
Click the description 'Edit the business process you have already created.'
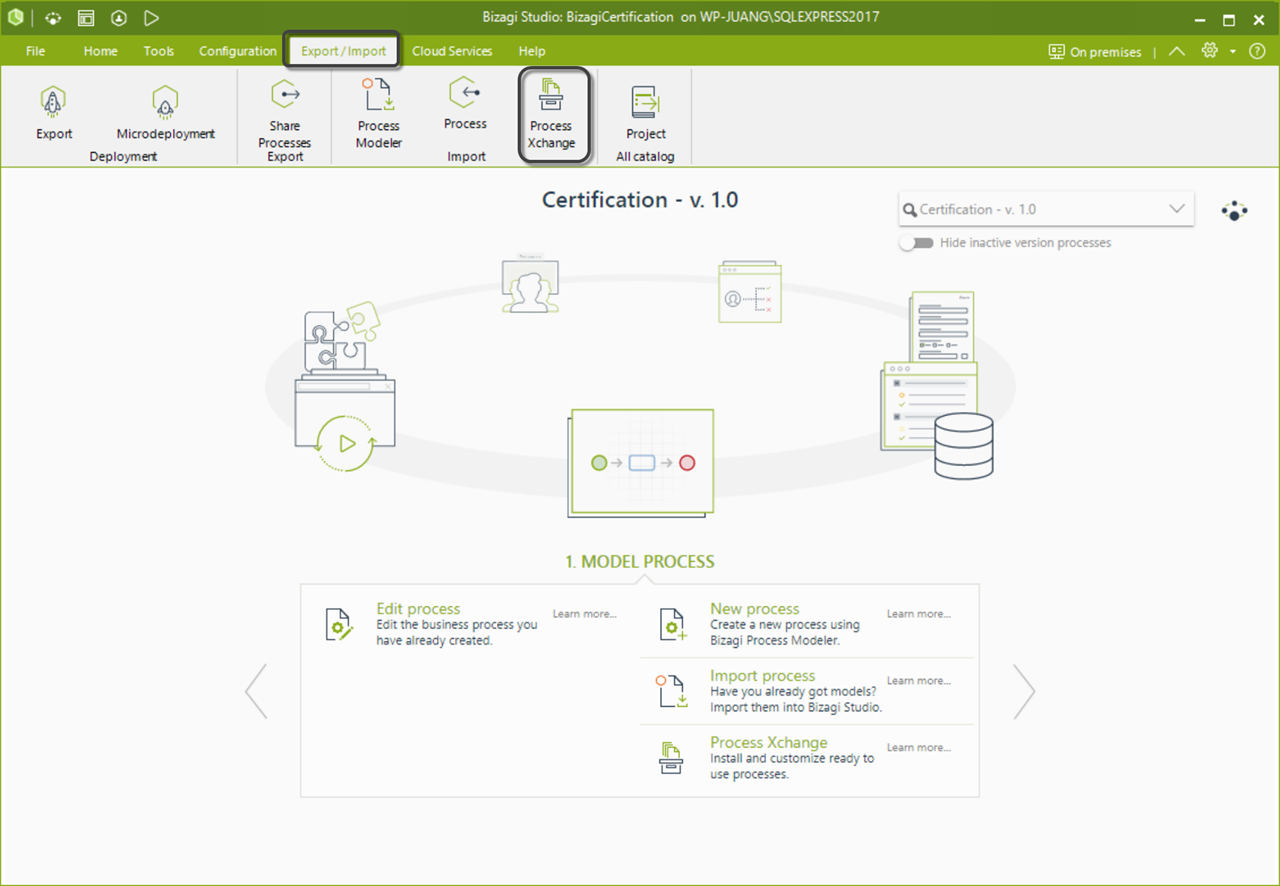[x=457, y=633]
